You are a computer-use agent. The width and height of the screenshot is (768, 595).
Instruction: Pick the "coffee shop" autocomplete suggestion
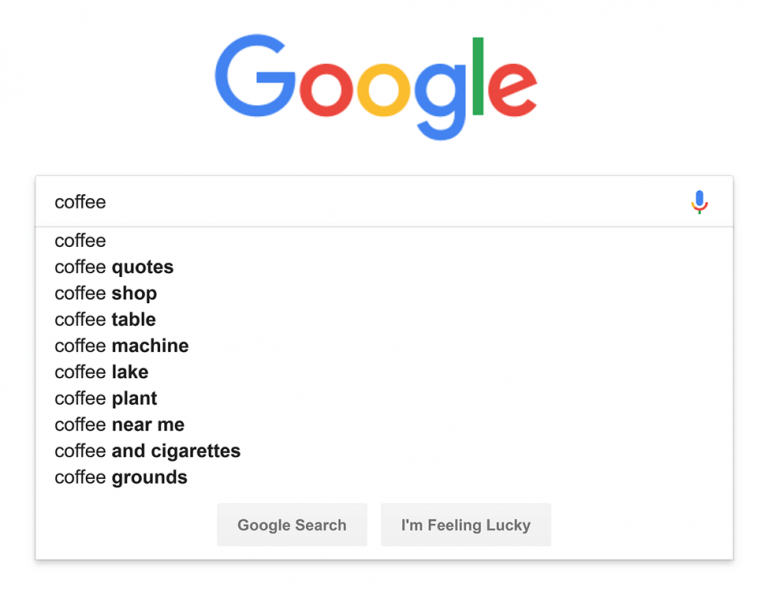pos(106,293)
